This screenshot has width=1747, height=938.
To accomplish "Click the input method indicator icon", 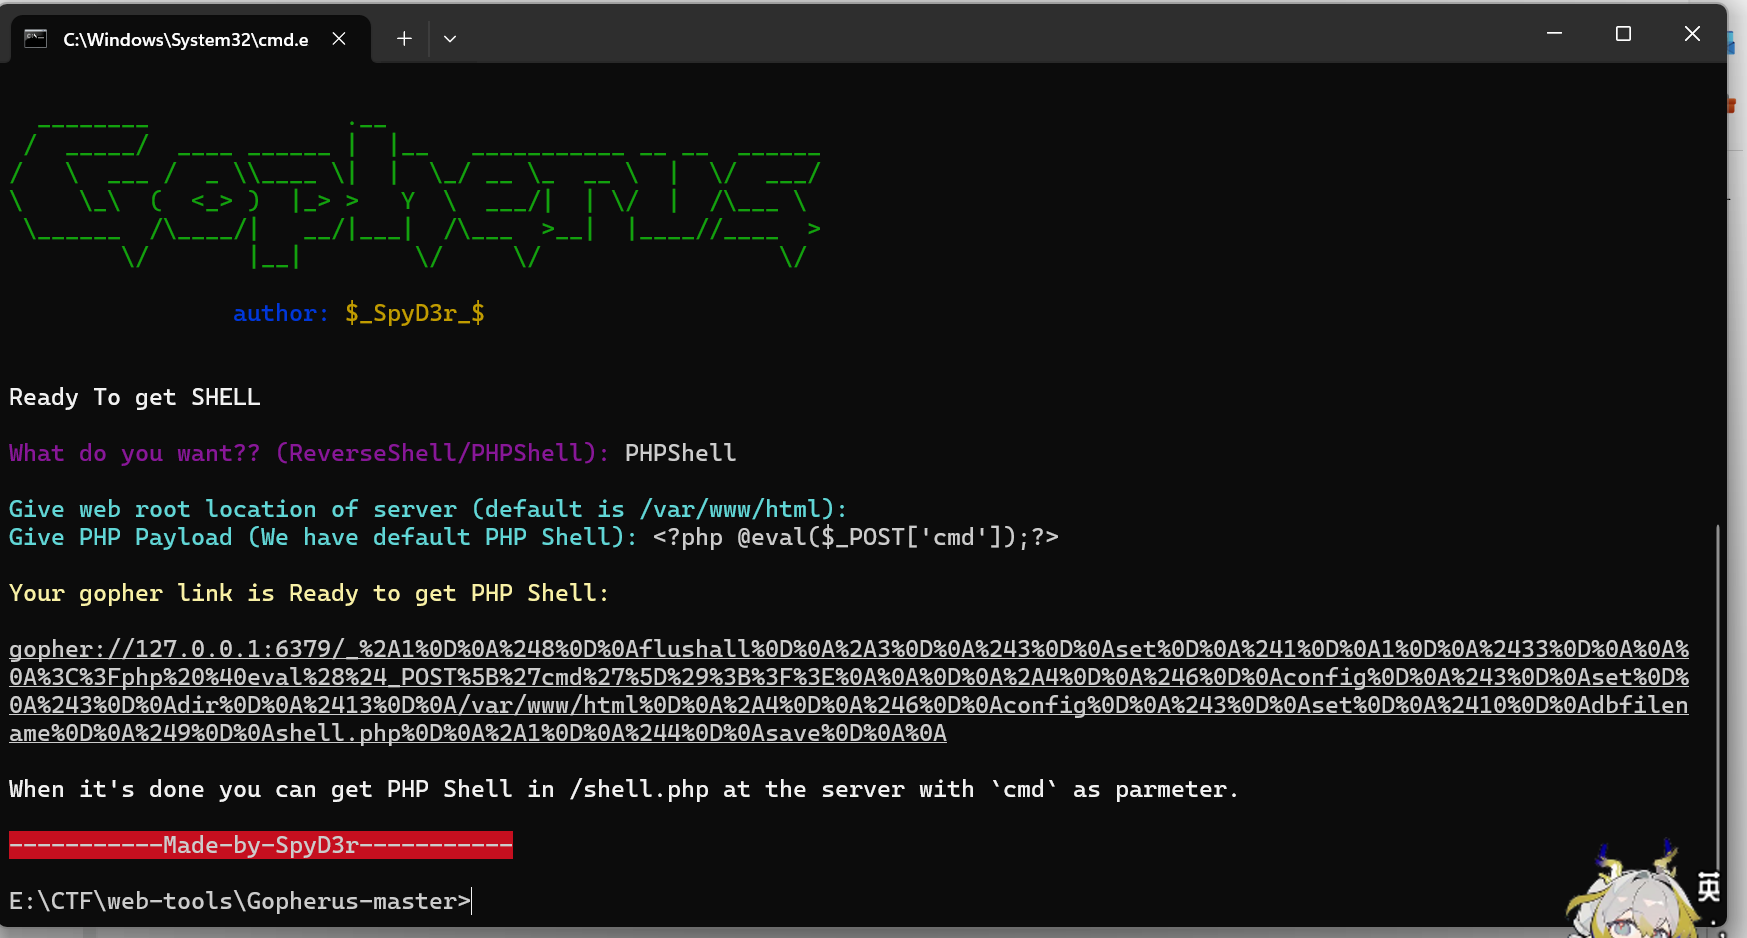I will (1709, 886).
